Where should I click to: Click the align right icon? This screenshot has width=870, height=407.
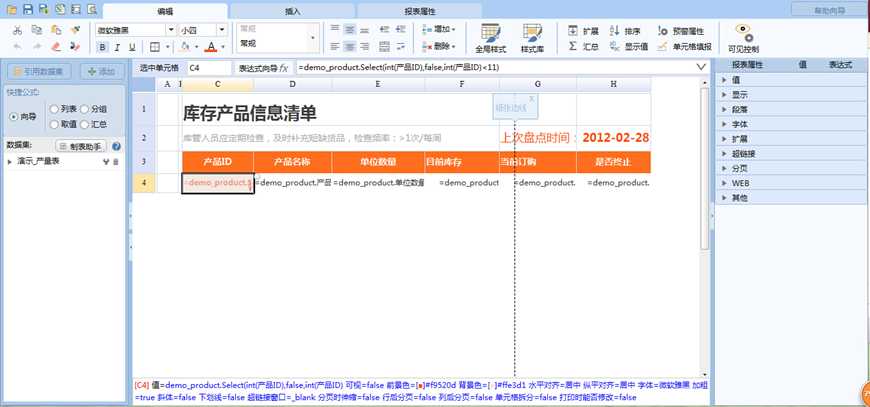[365, 47]
